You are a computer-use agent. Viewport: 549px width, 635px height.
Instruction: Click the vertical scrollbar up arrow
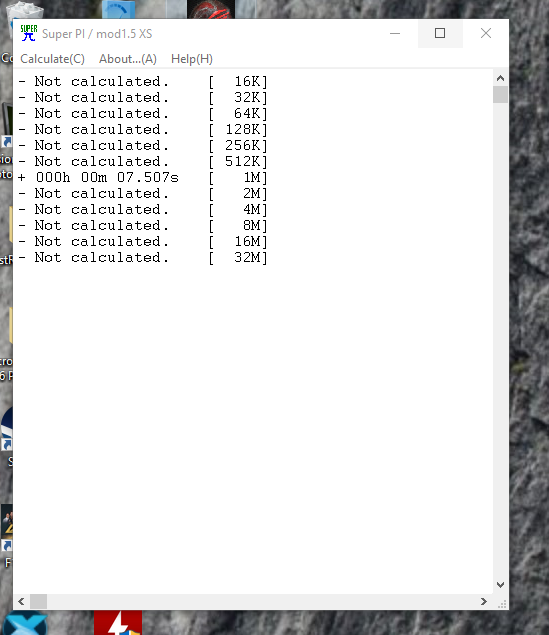tap(500, 78)
